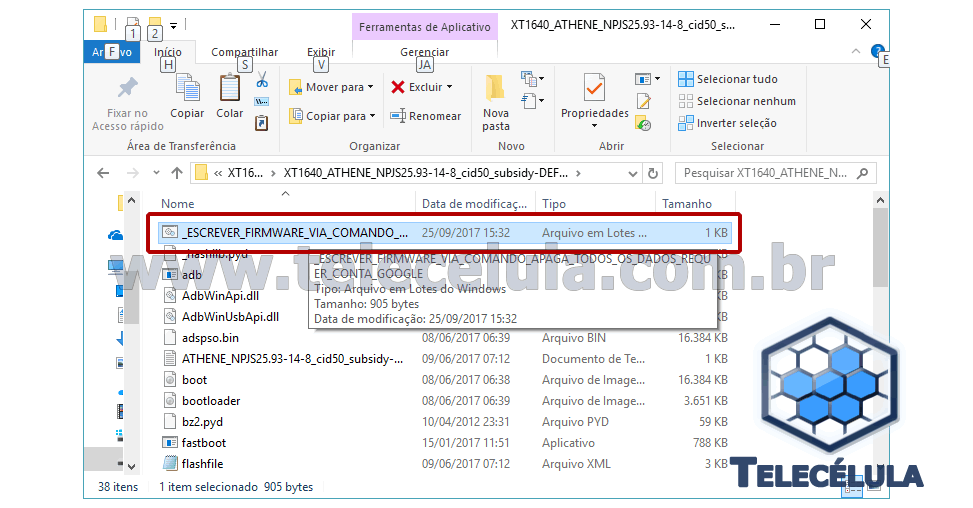Screen dimensions: 973x508
Task: Sort by the Tamanho column header
Action: coord(685,203)
